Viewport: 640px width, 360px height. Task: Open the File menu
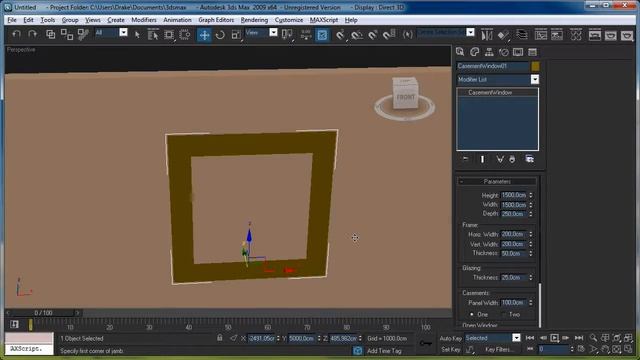[x=12, y=20]
